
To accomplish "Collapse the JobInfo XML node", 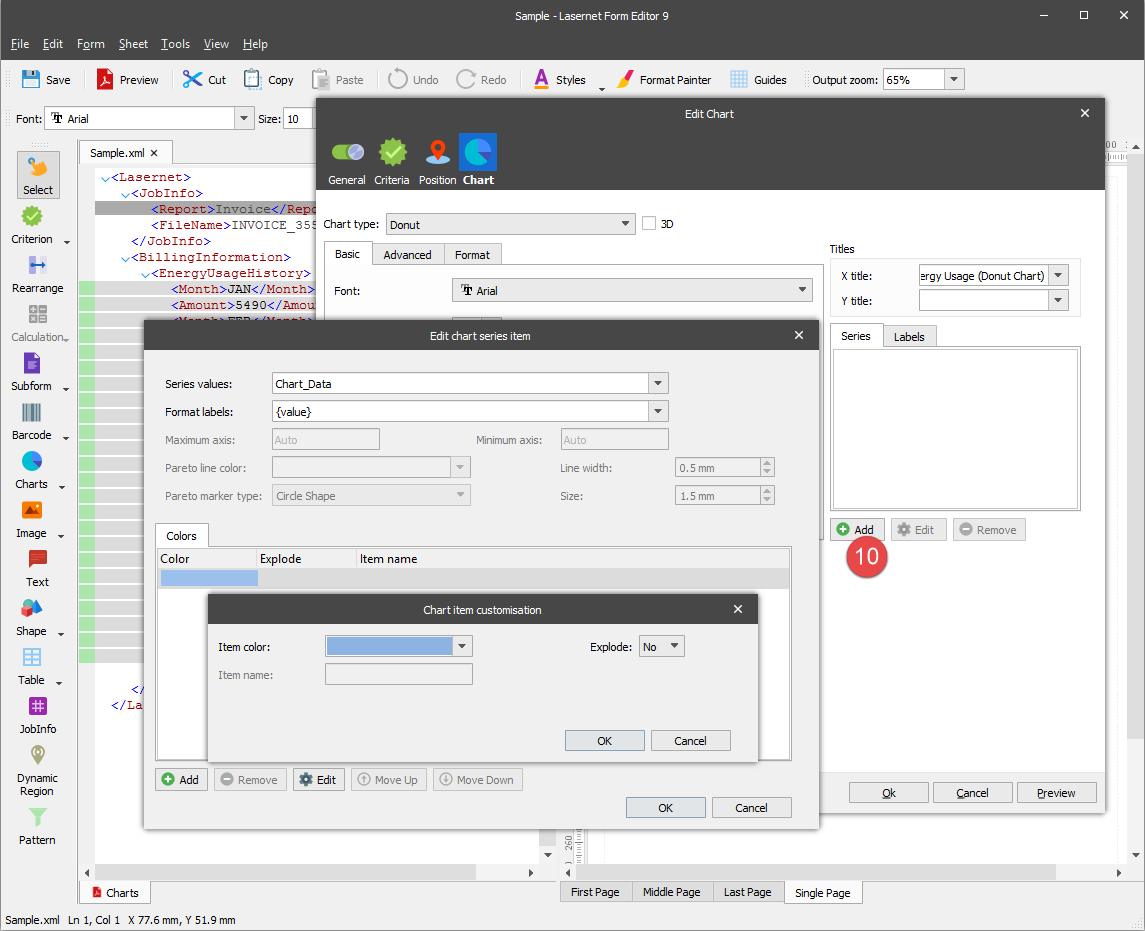I will tap(125, 194).
